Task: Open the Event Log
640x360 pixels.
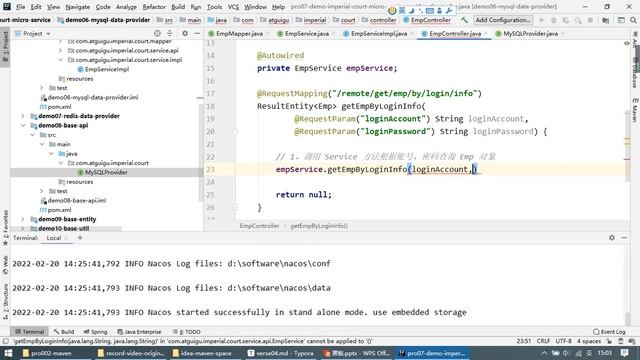Action: [609, 332]
